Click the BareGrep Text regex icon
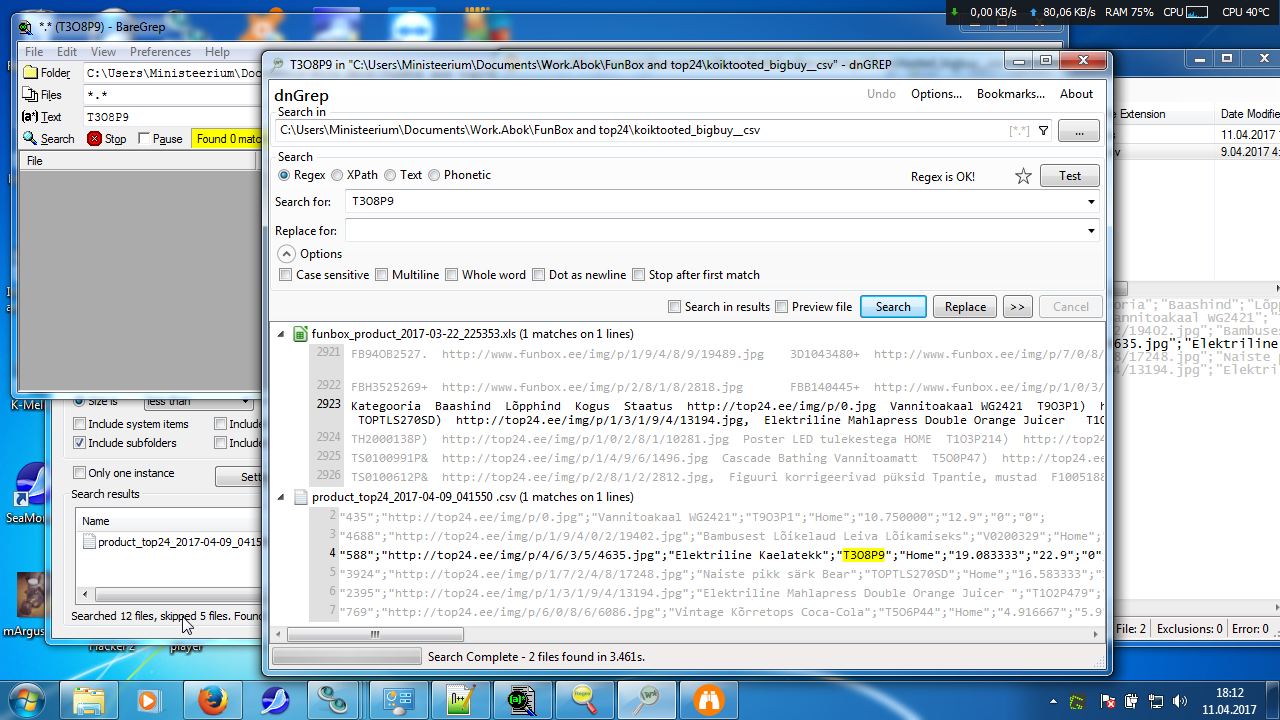1280x720 pixels. (30, 117)
